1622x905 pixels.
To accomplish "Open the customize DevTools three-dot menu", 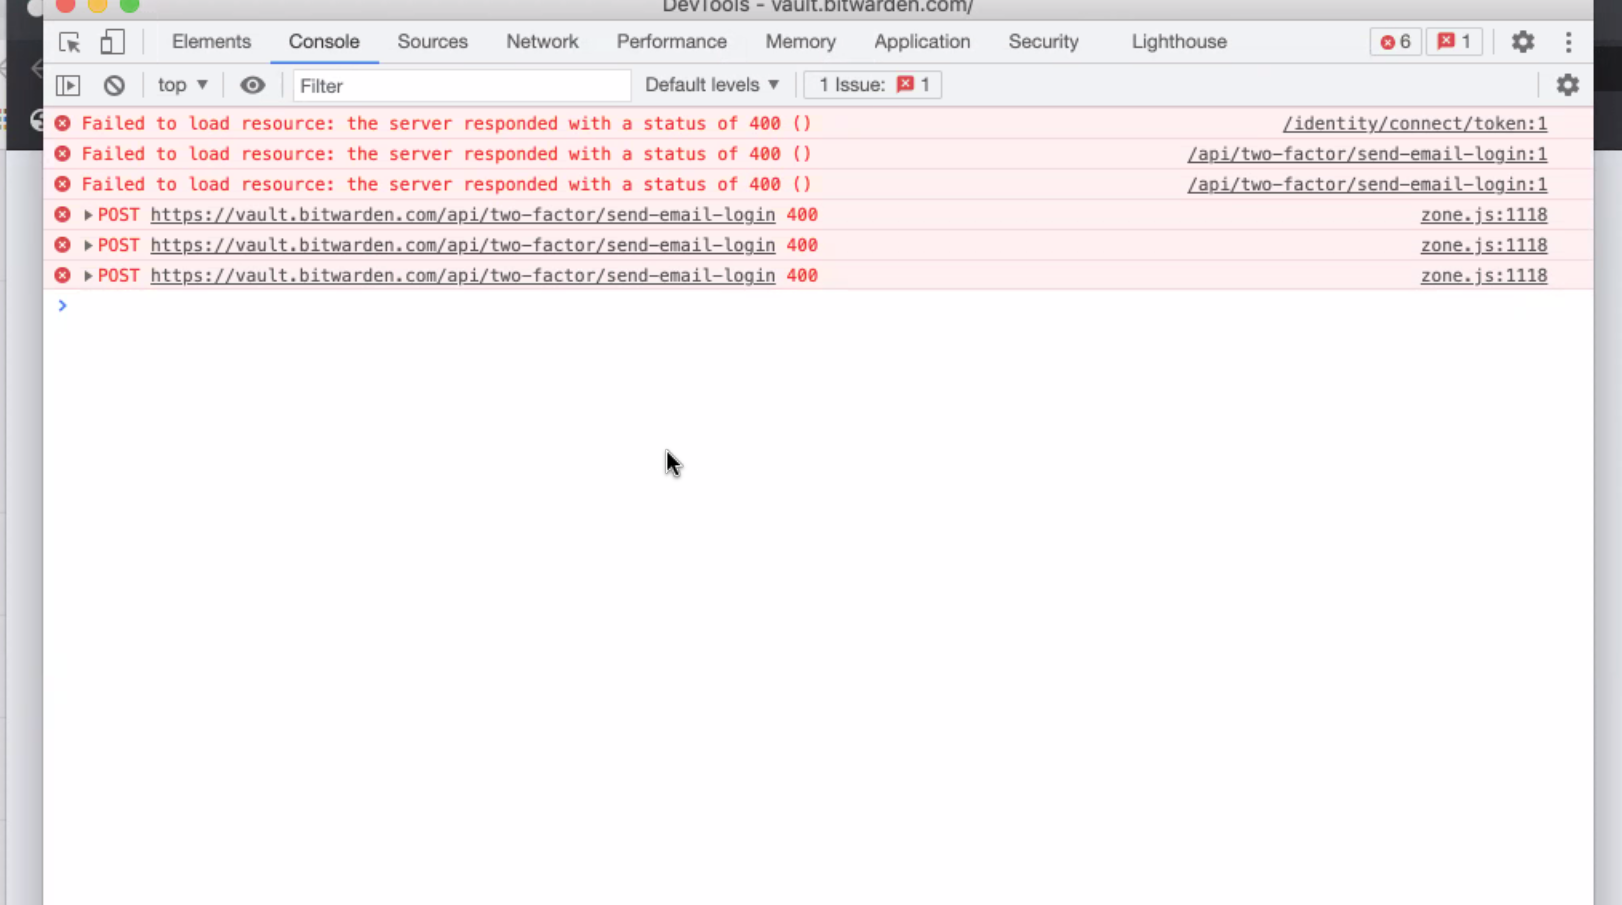I will click(x=1569, y=42).
